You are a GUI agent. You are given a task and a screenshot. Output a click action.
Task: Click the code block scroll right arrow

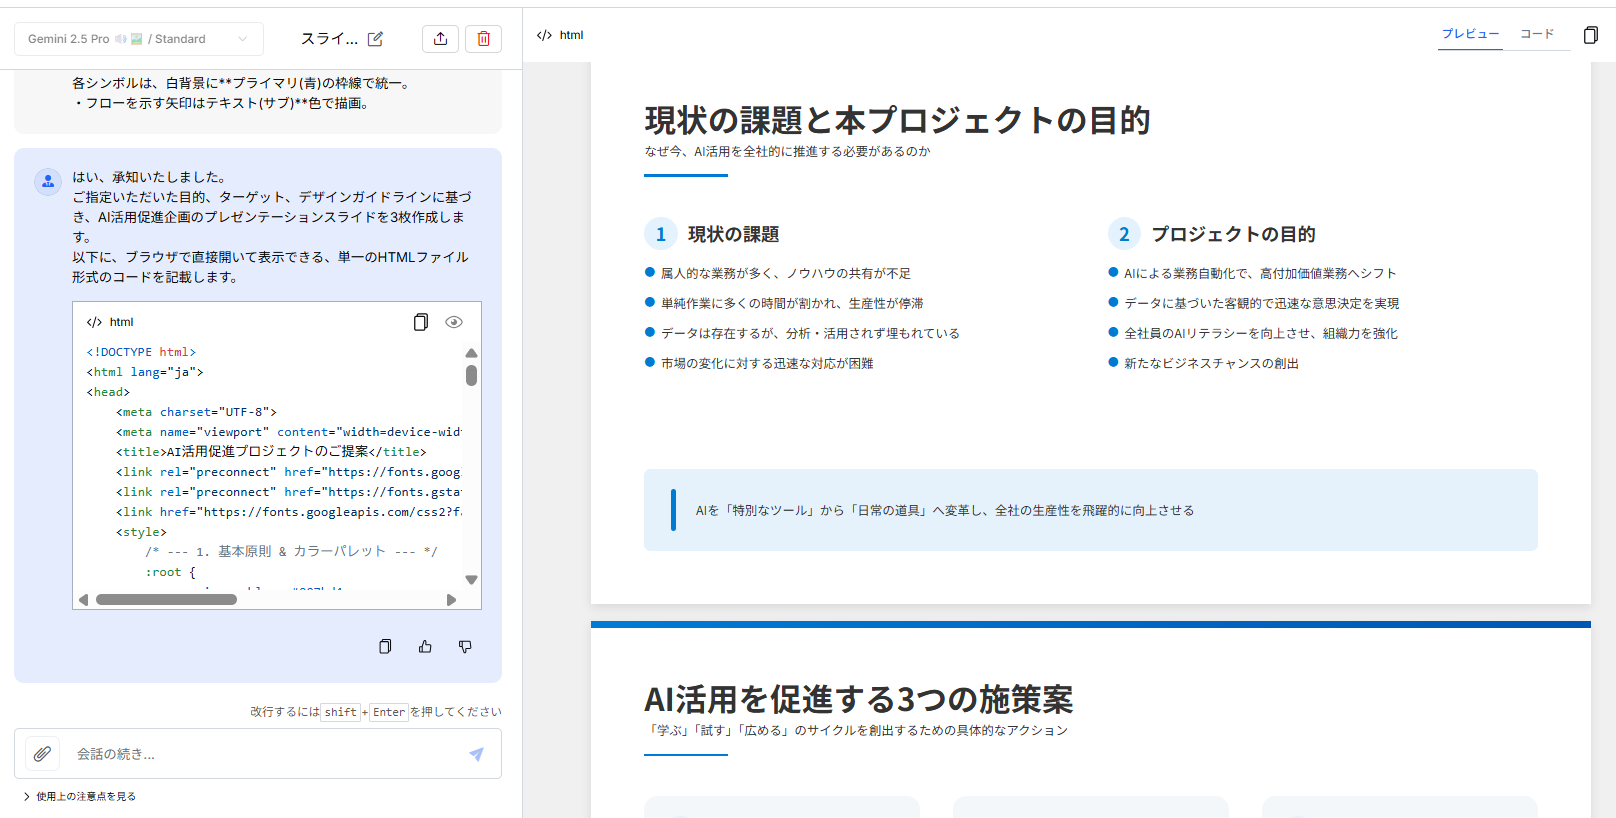click(451, 600)
